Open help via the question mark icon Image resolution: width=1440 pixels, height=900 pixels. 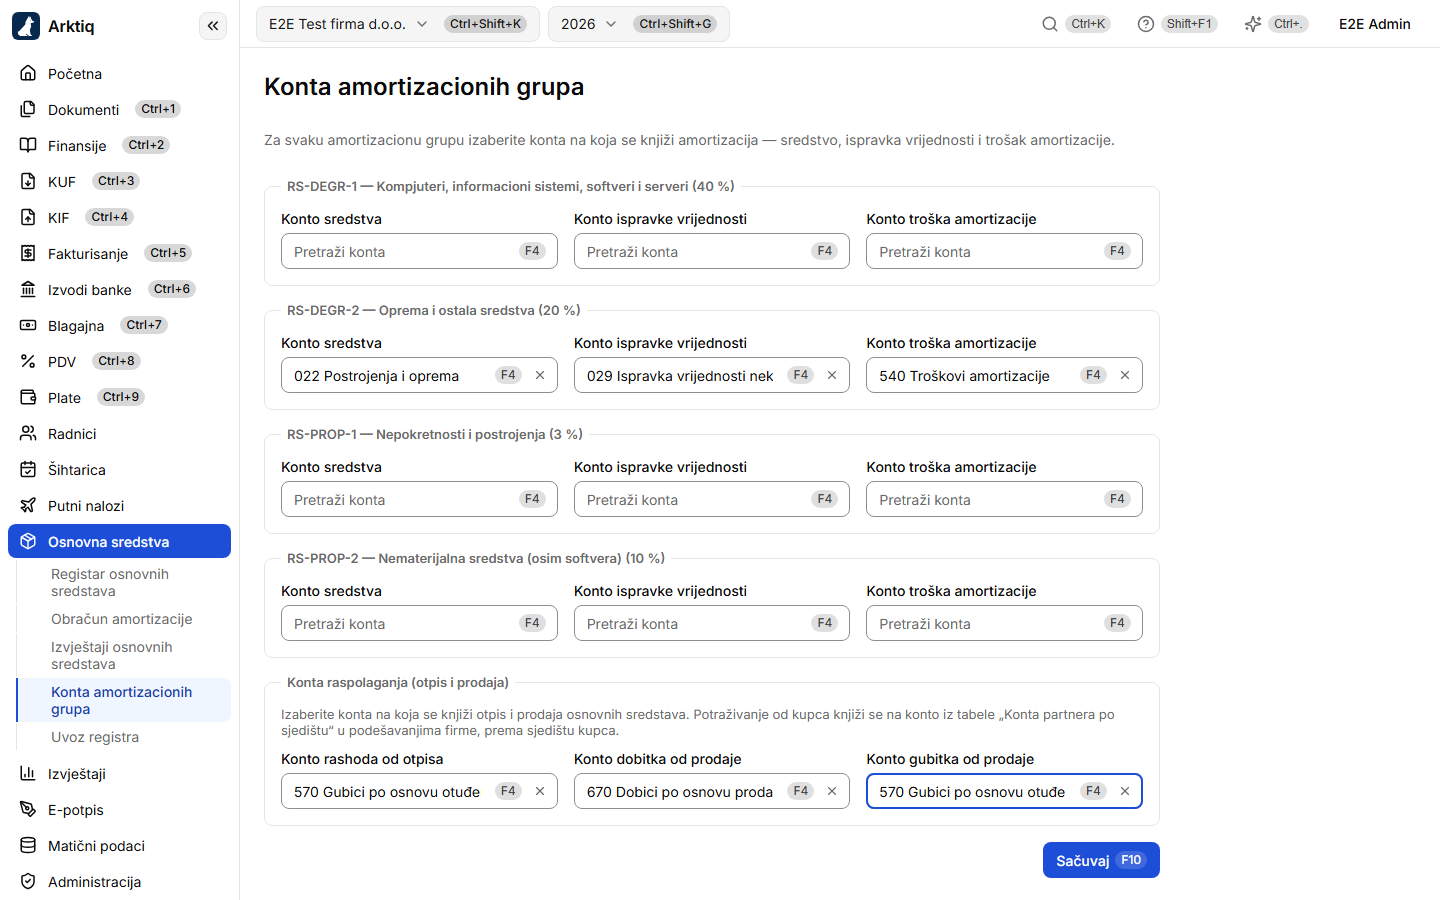pos(1146,24)
